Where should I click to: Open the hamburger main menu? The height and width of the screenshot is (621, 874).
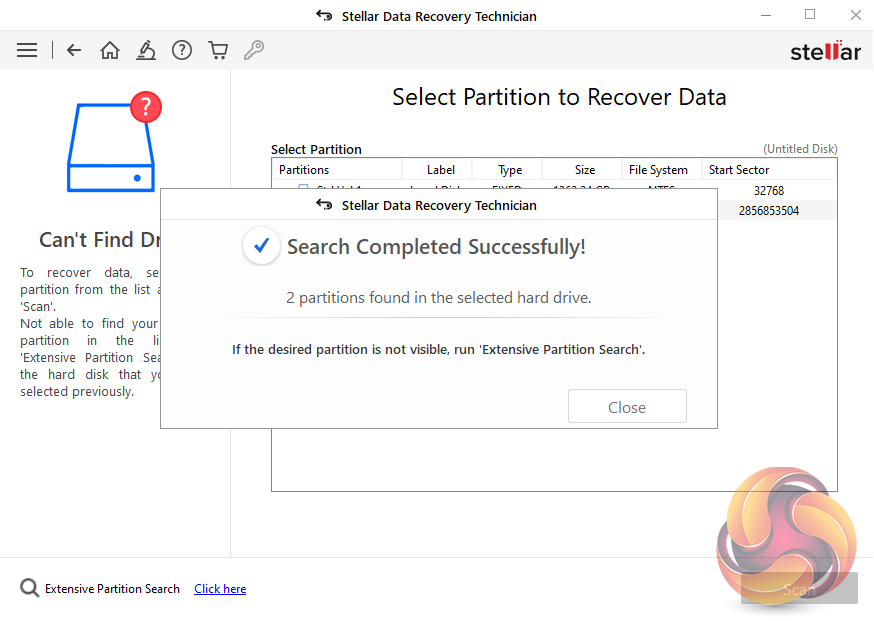pyautogui.click(x=27, y=50)
